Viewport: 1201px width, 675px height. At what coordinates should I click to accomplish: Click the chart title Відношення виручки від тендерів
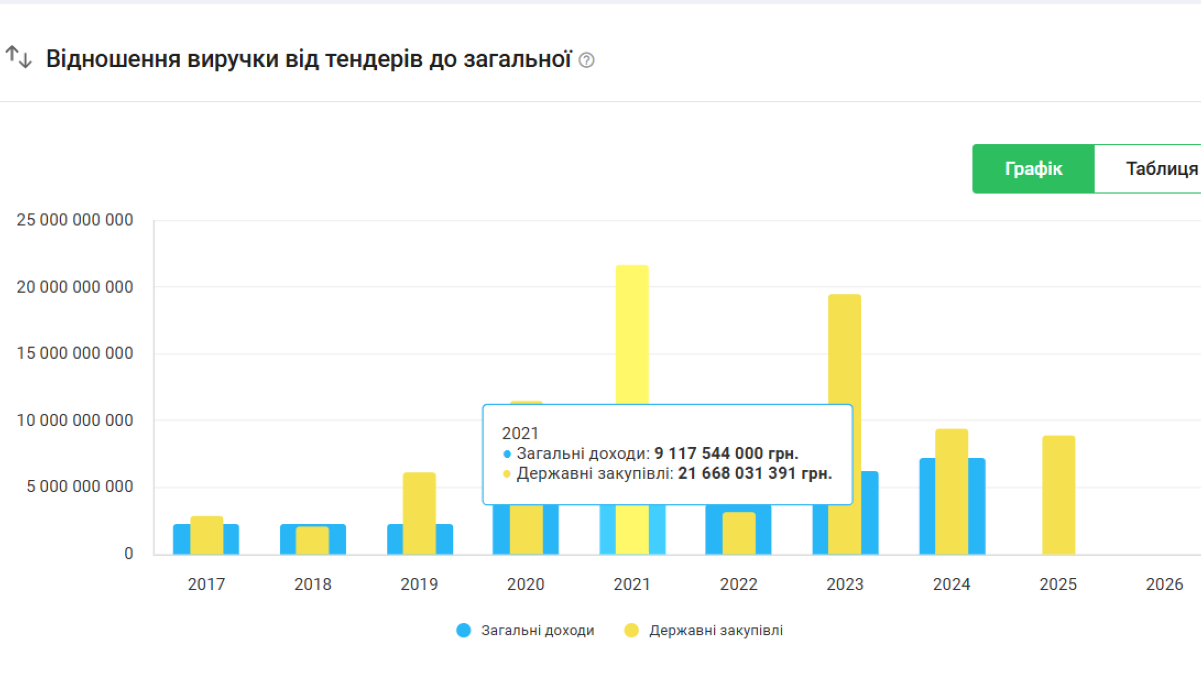308,59
